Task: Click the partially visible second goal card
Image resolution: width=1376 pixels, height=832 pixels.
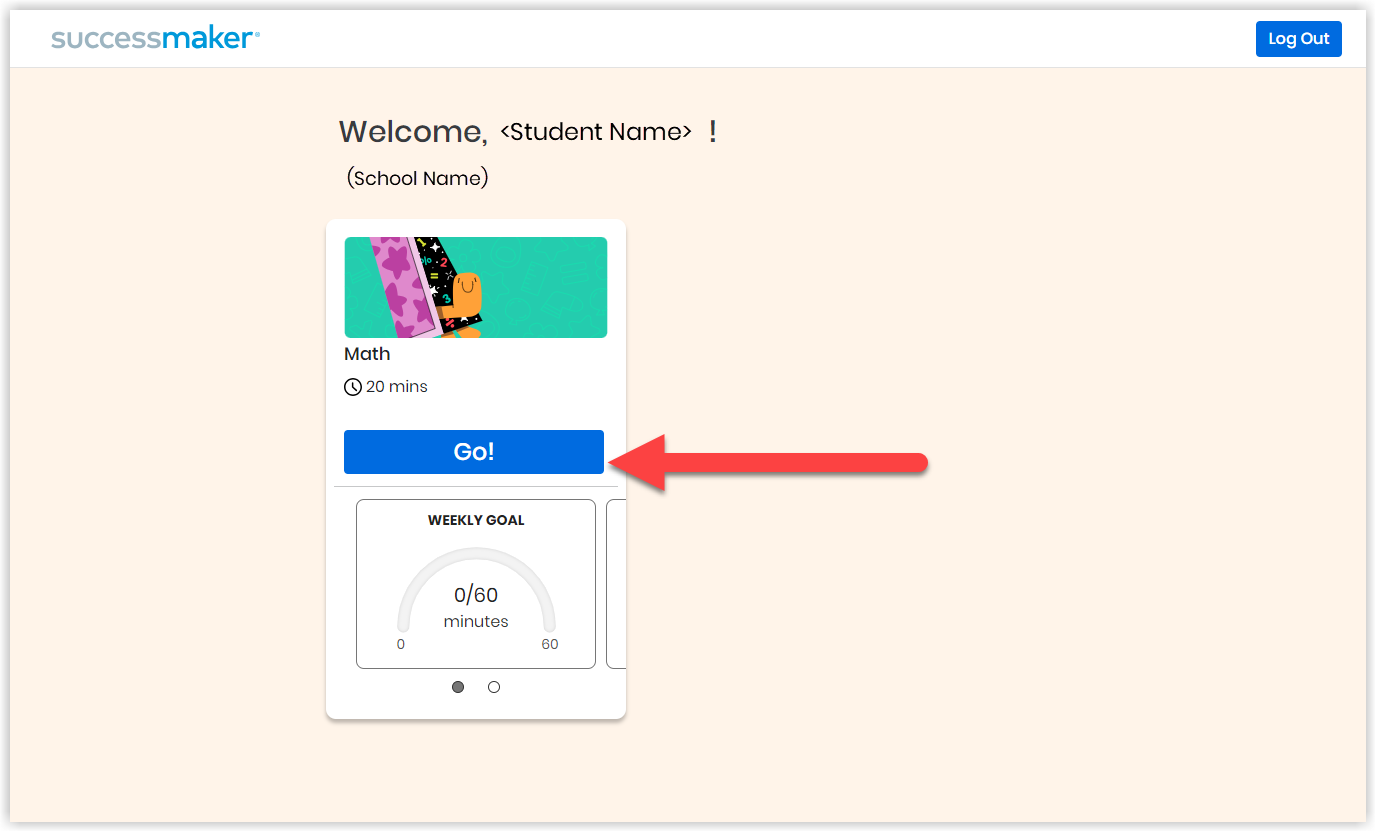Action: (618, 583)
